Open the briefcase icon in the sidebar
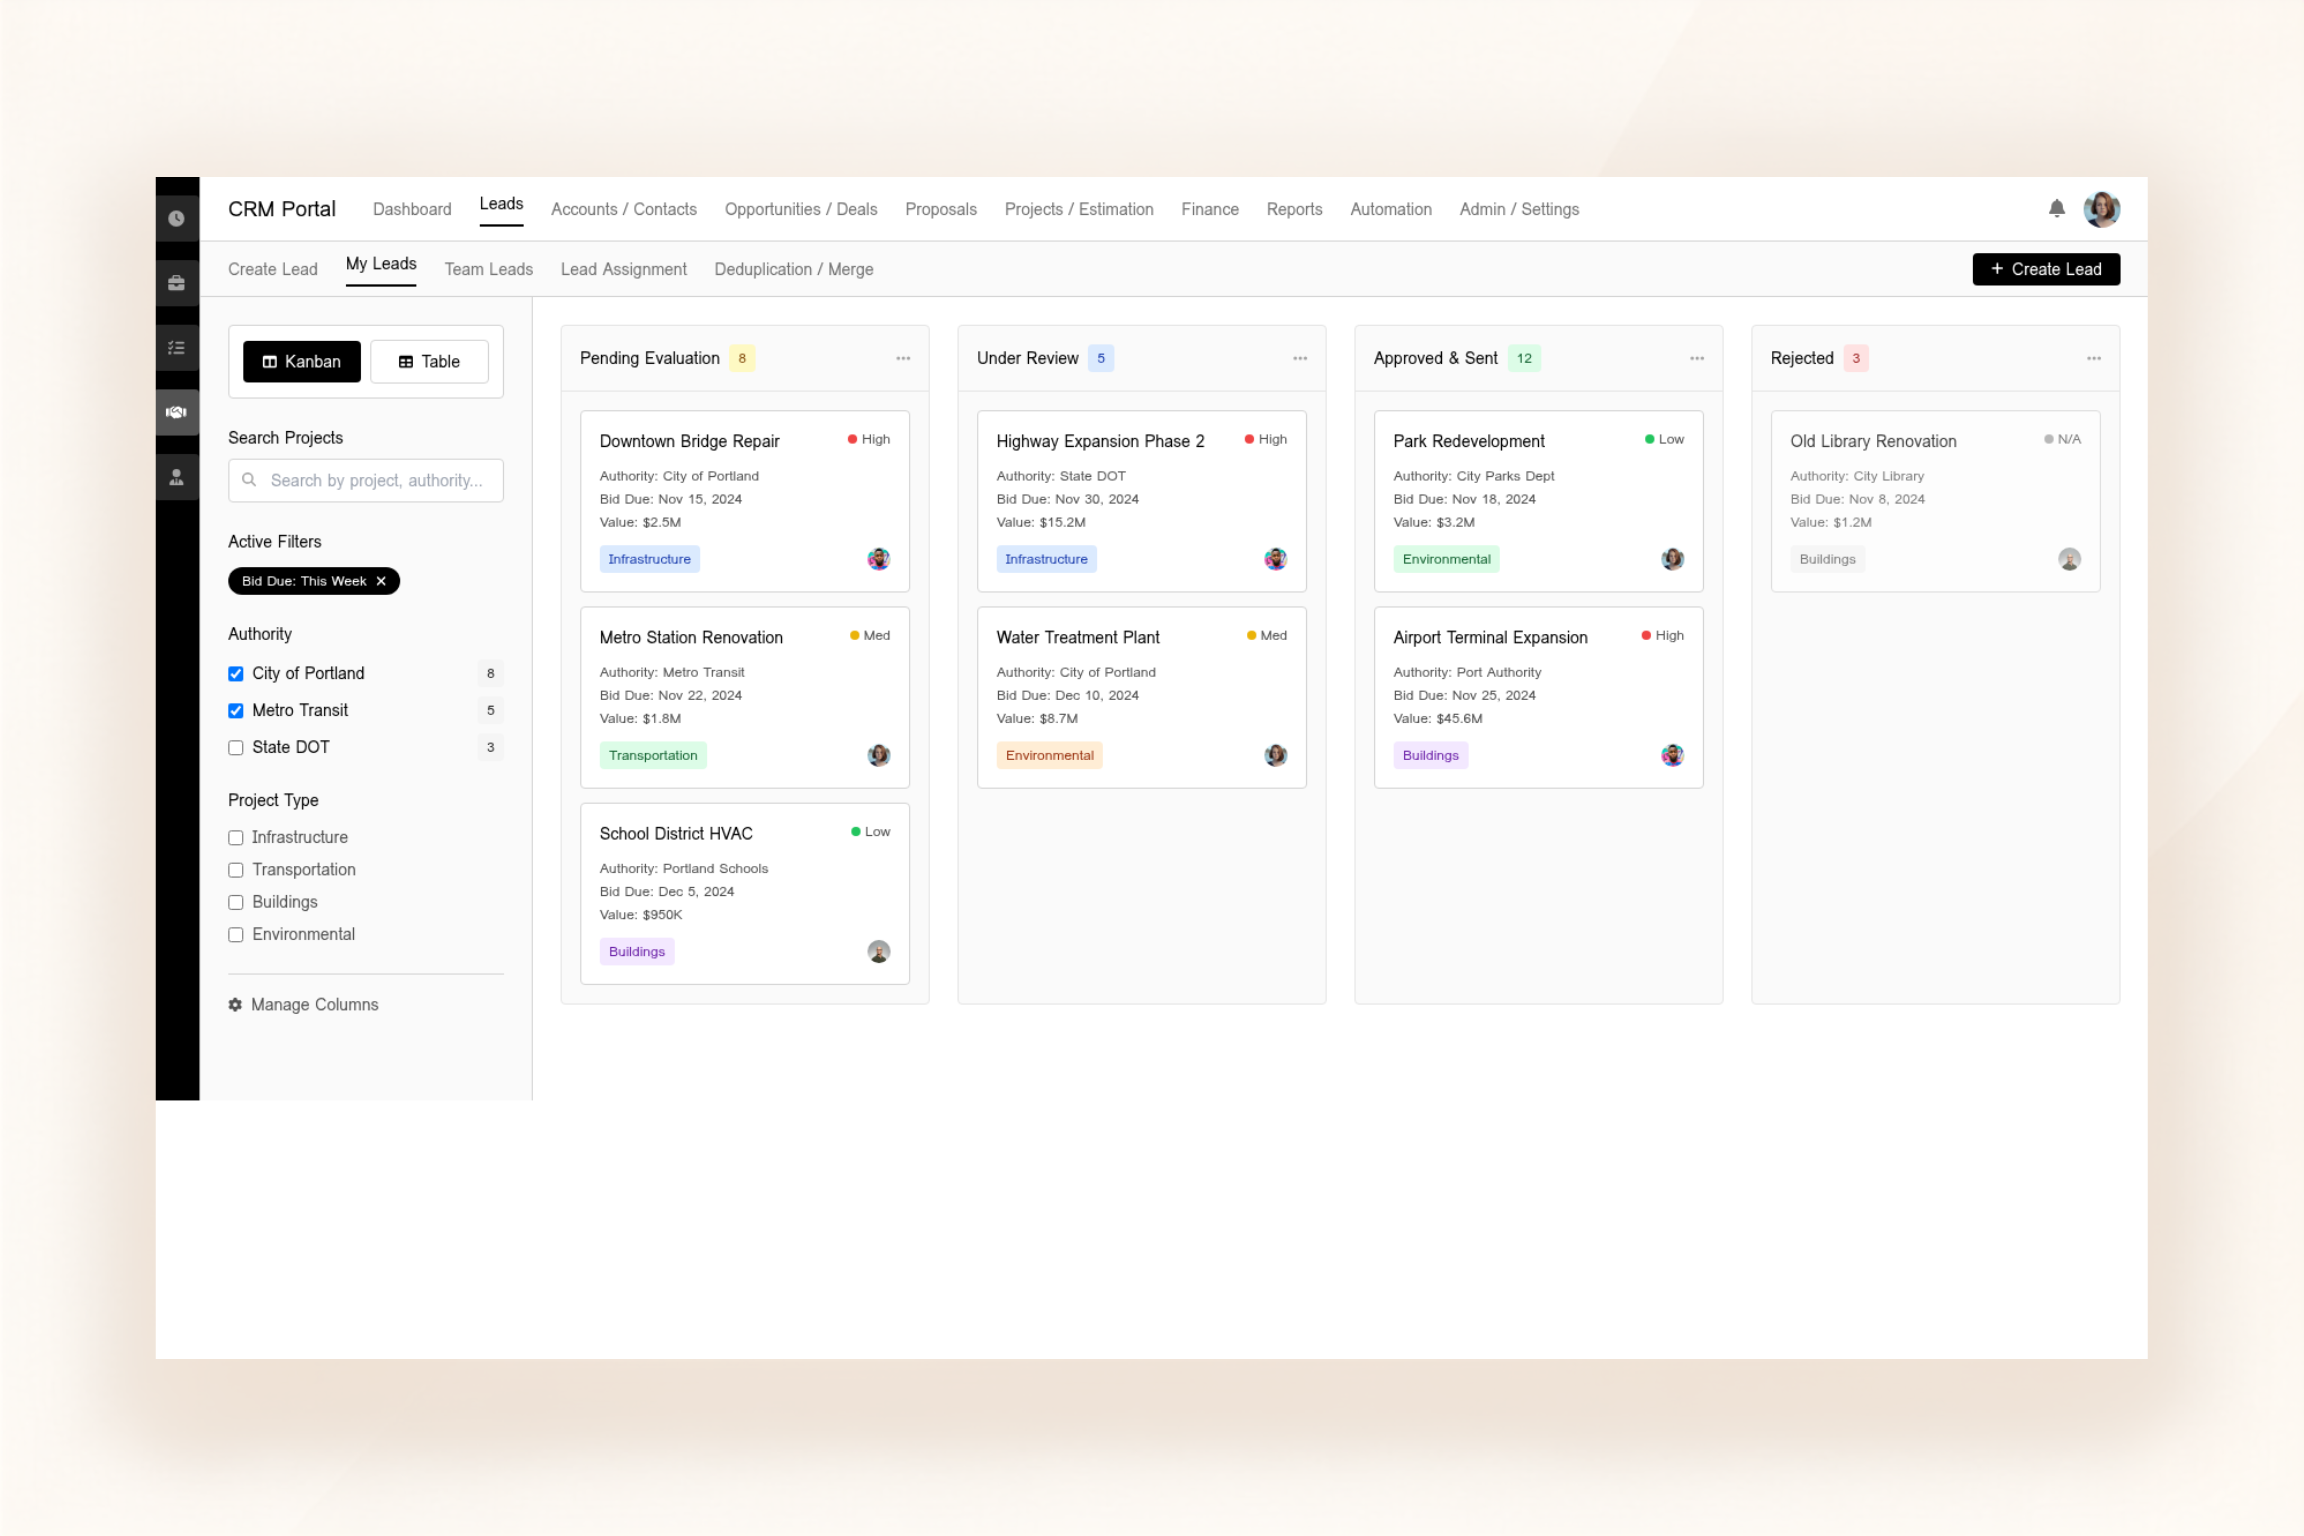Image resolution: width=2304 pixels, height=1536 pixels. tap(176, 283)
